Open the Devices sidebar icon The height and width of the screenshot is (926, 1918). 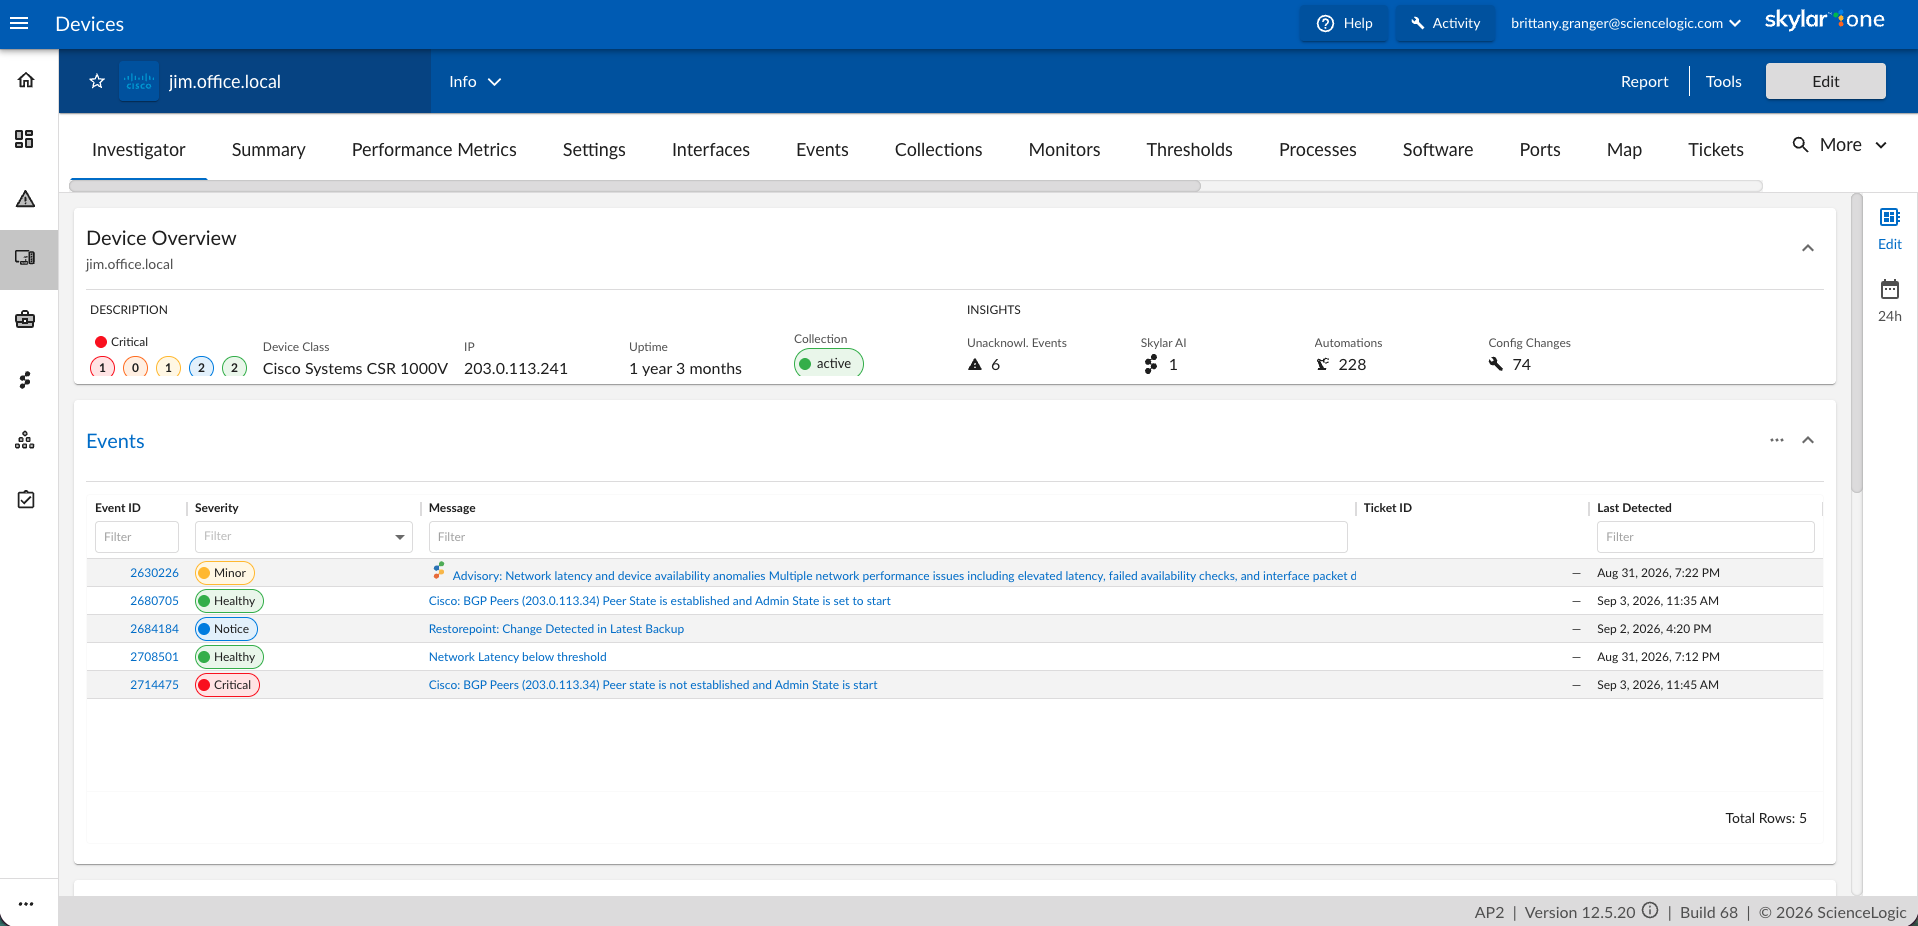[26, 258]
